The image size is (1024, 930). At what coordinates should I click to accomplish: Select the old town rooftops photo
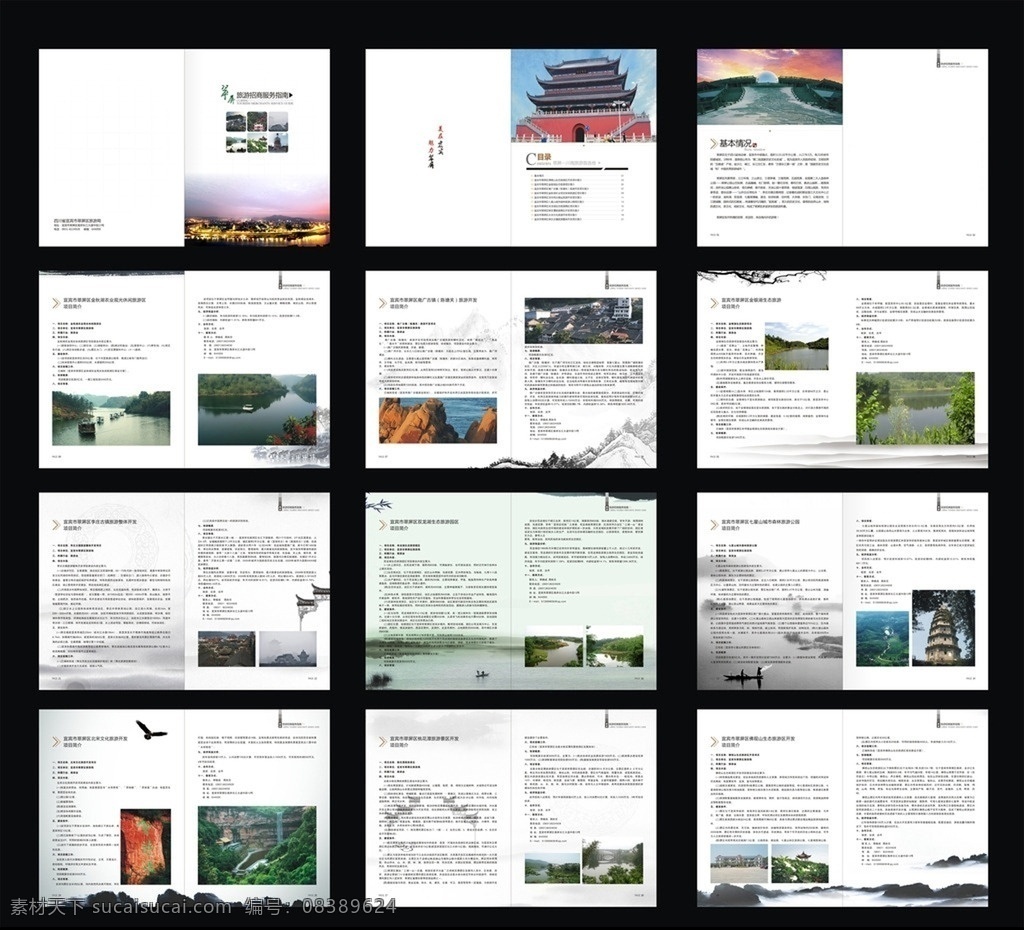(x=583, y=321)
